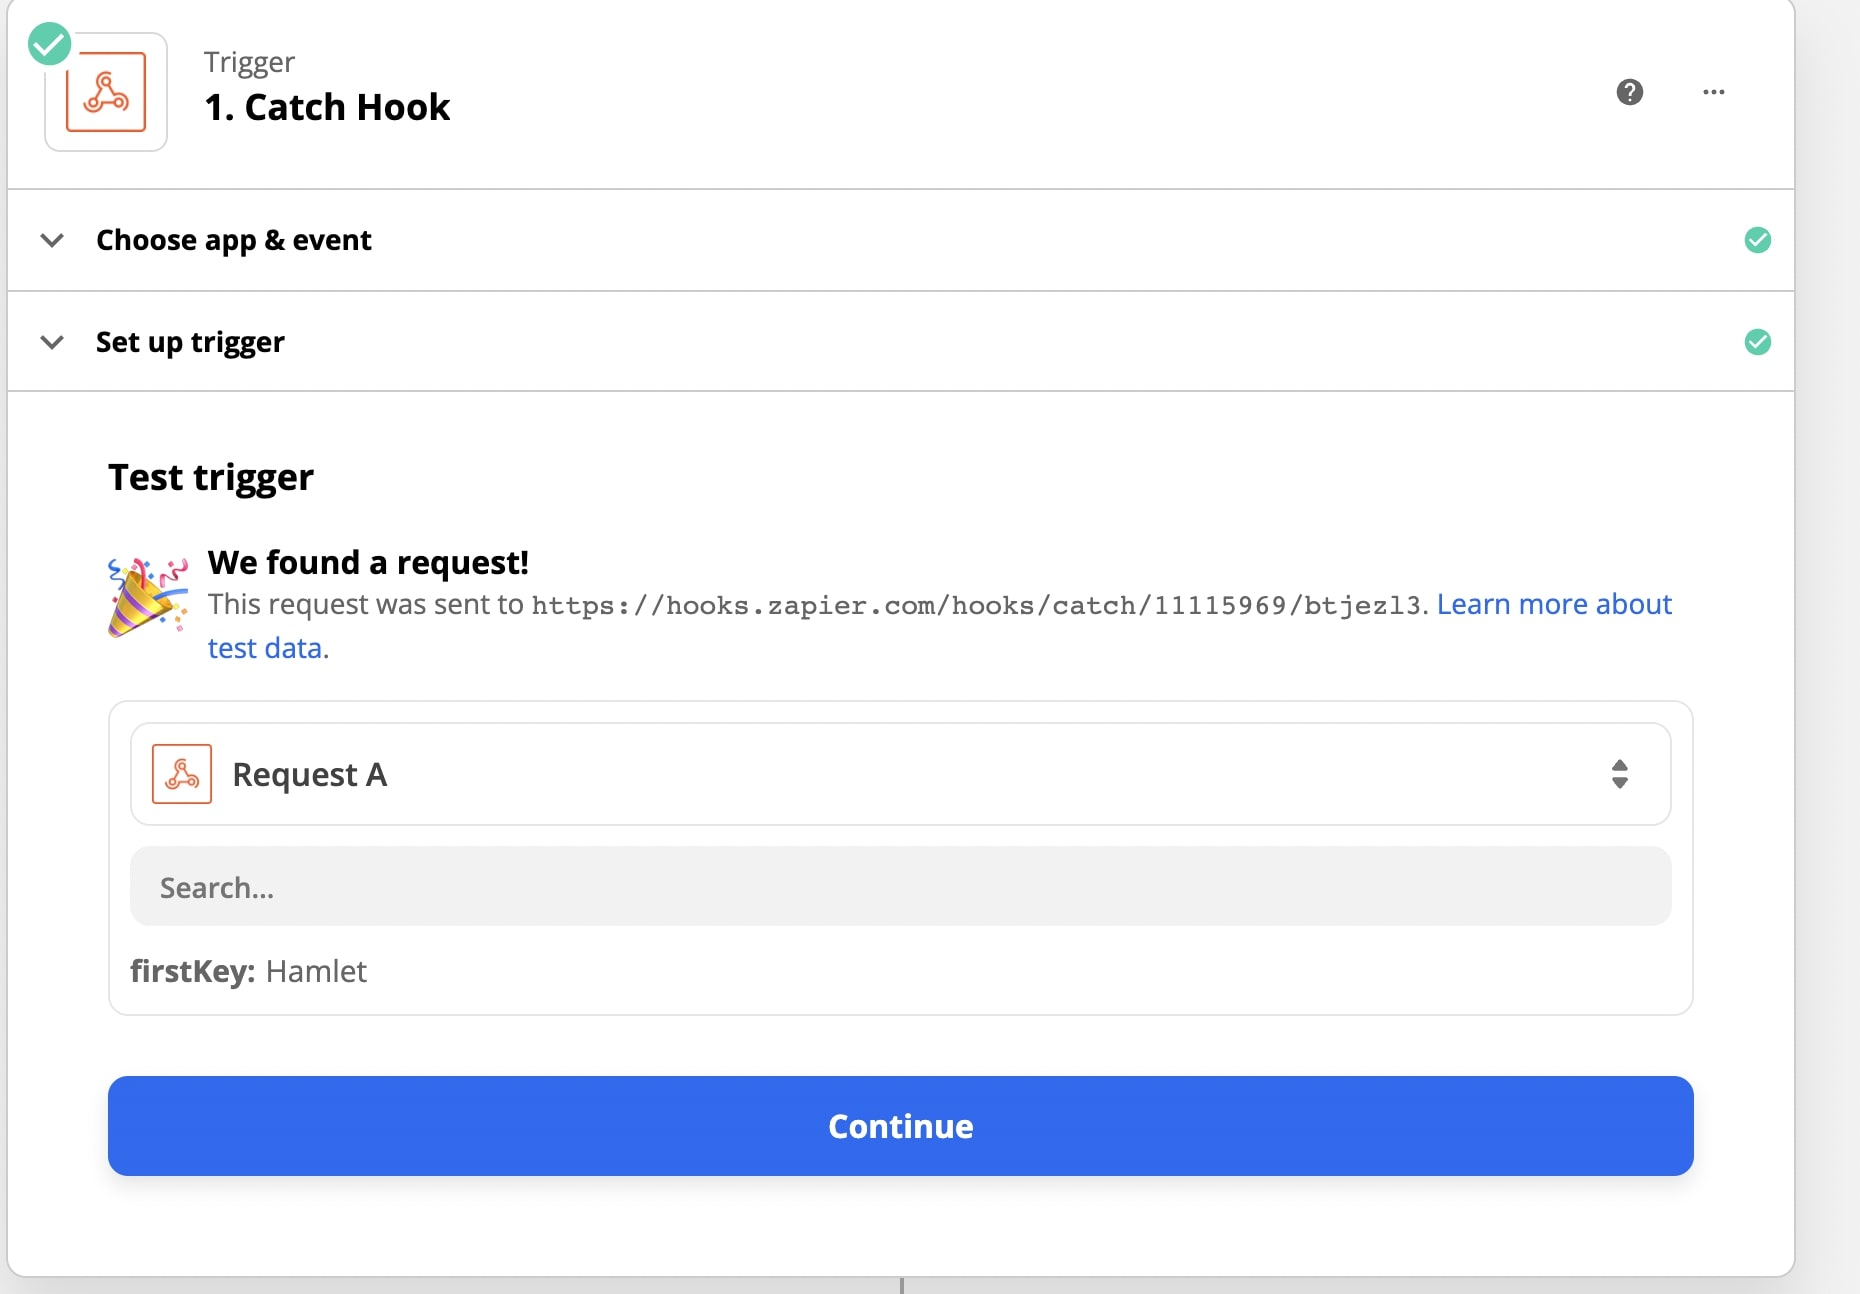Click the green checkmark on trigger icon

pyautogui.click(x=49, y=44)
